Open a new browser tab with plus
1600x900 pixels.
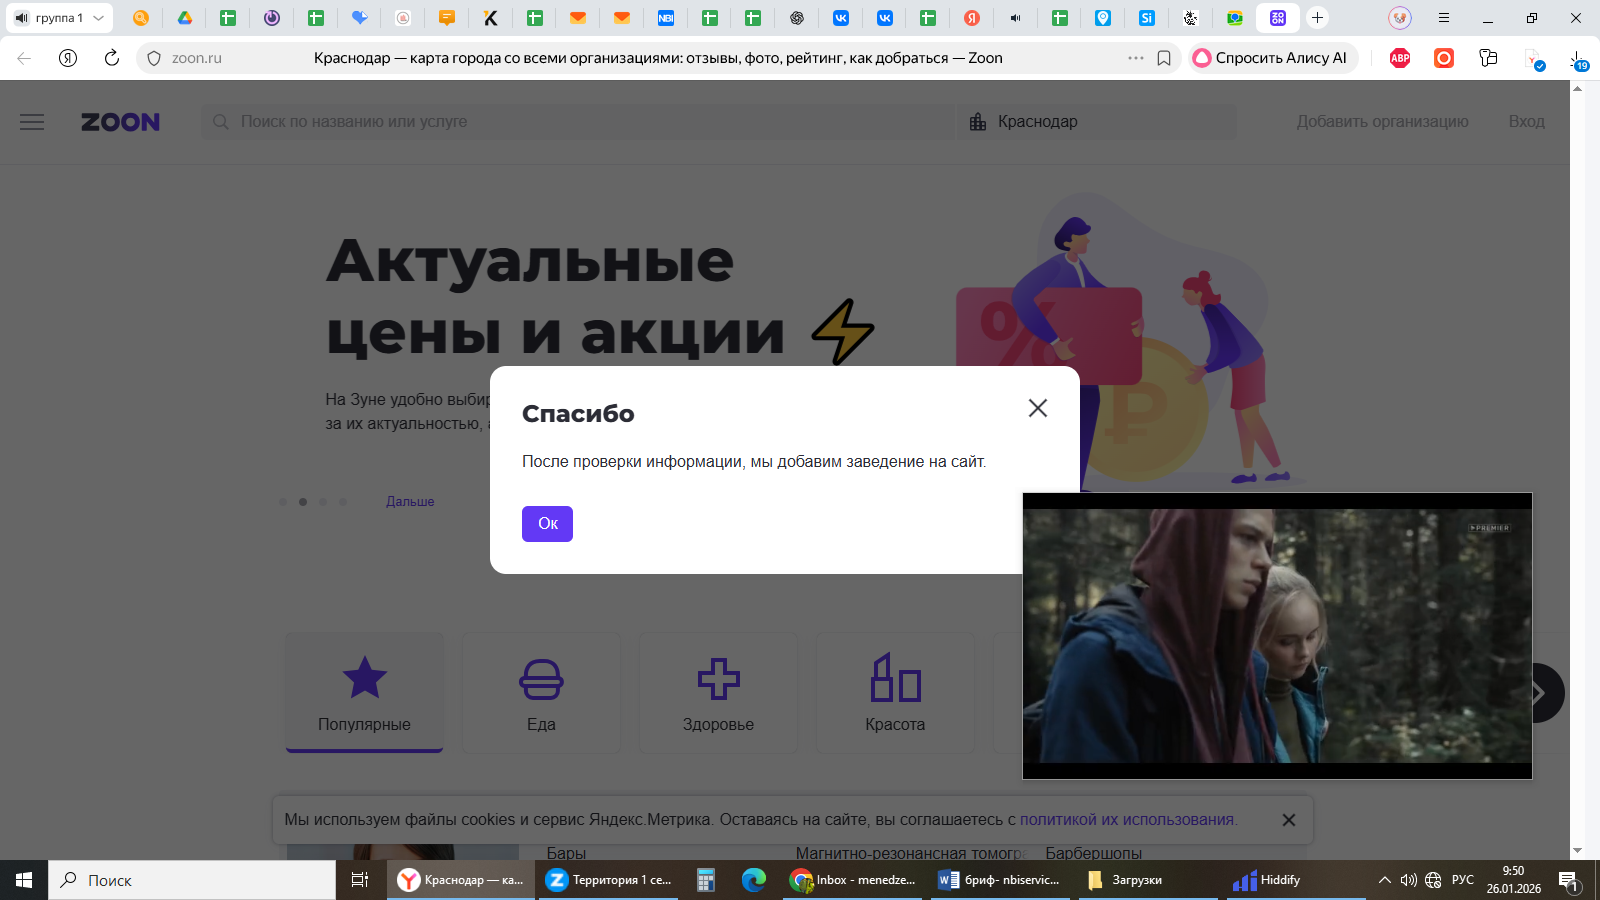[1318, 18]
